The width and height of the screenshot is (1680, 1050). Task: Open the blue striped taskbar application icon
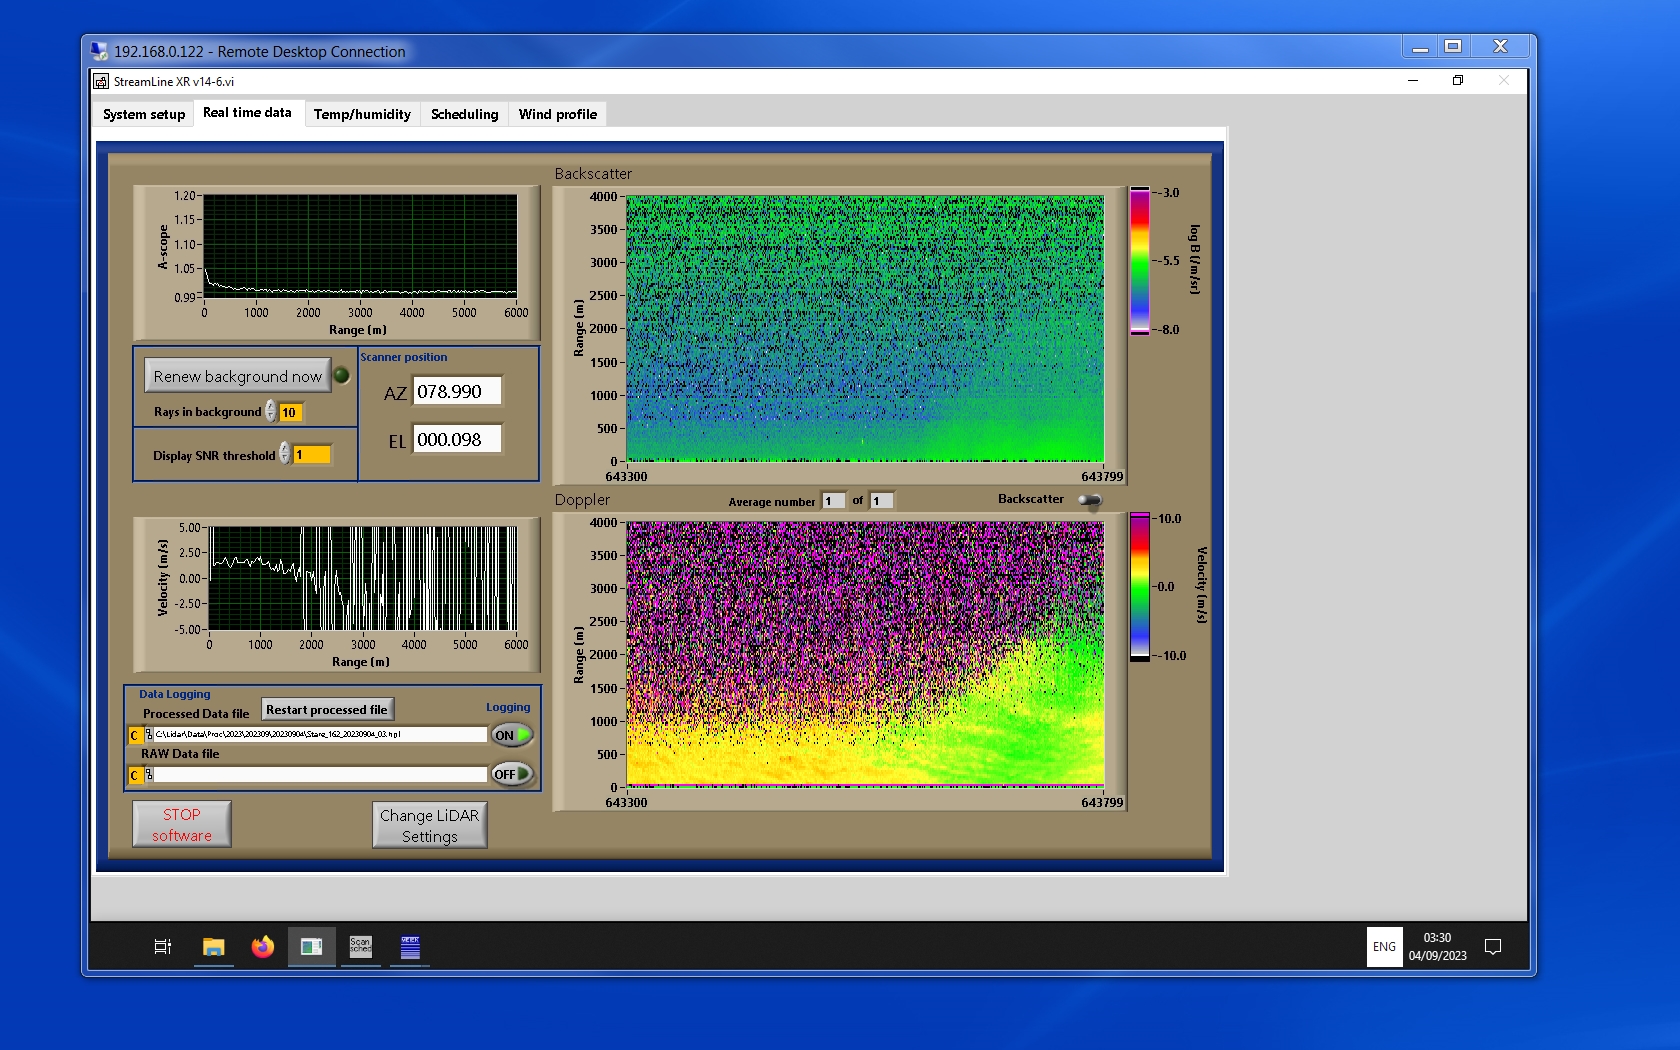tap(410, 946)
